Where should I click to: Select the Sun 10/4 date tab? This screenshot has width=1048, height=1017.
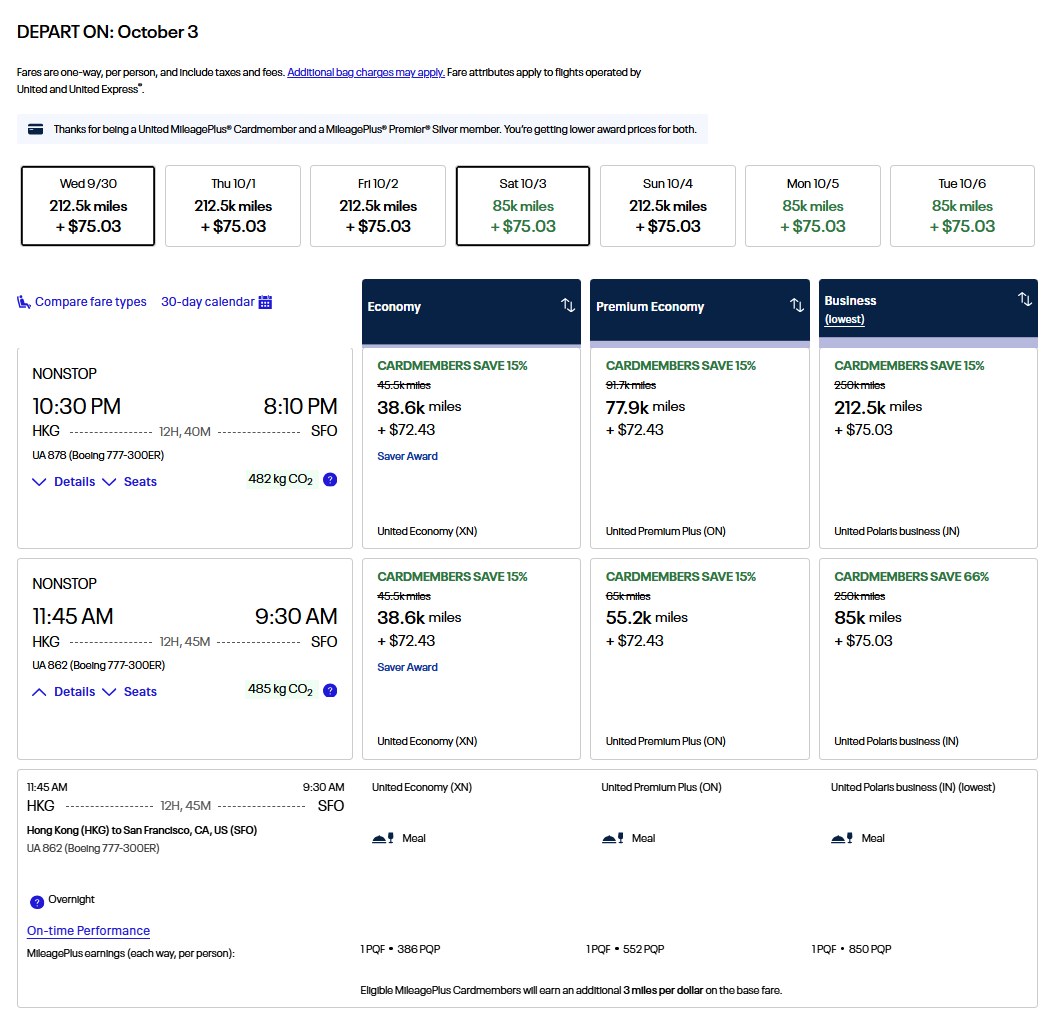[x=668, y=206]
